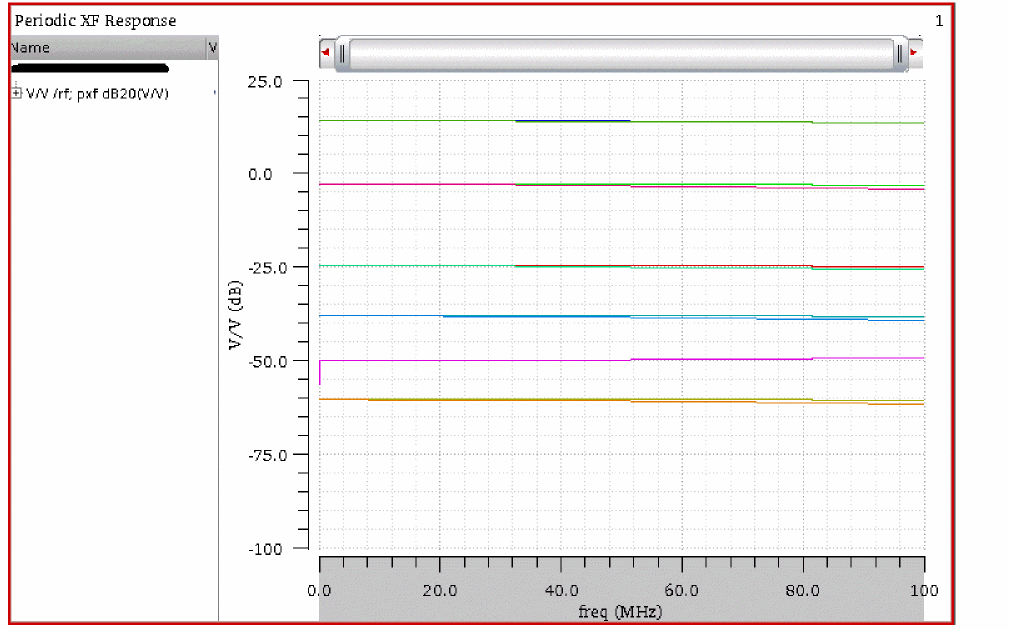Click the middle of the horizontal zoom scrollbar thumb

(x=620, y=54)
